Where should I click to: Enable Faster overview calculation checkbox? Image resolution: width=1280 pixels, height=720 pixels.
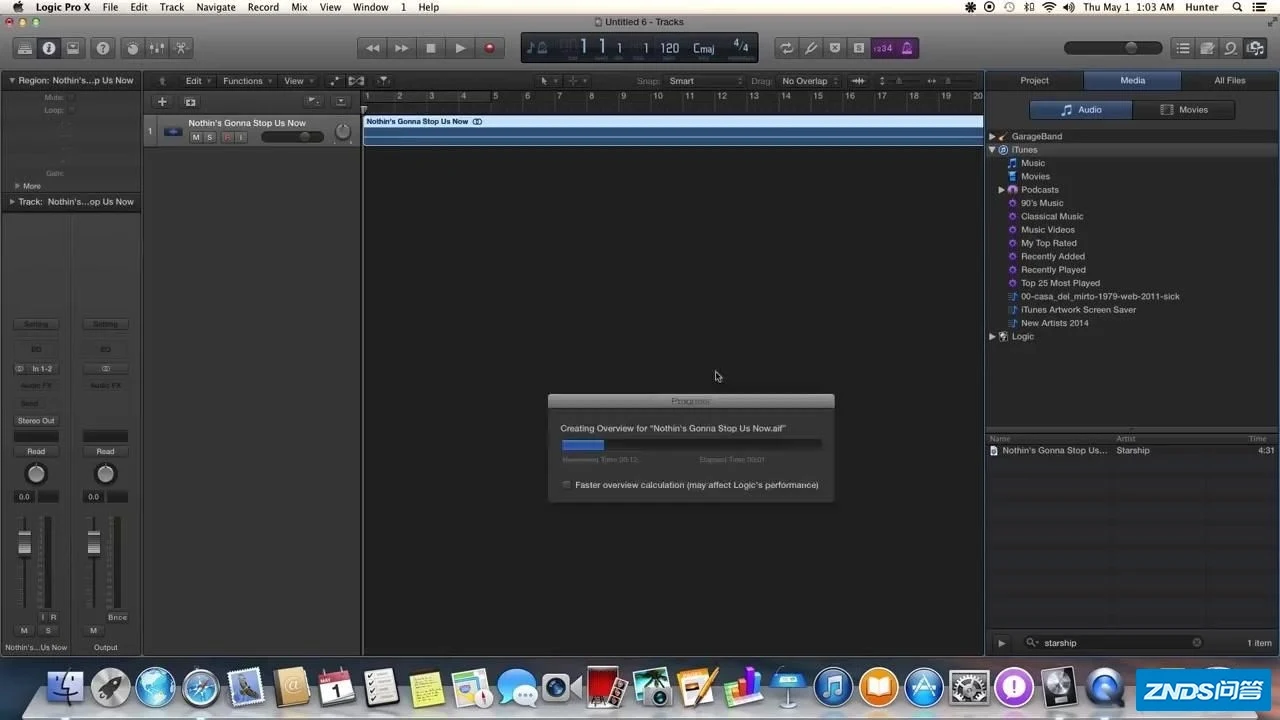[567, 485]
